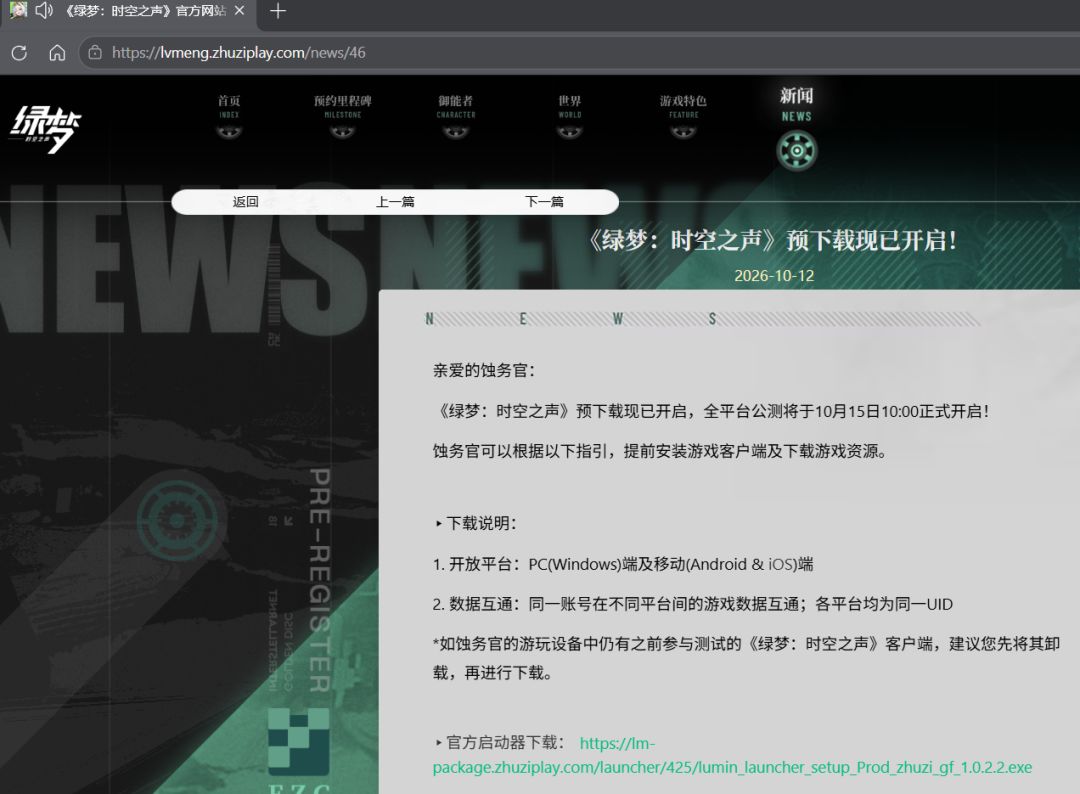Click the marker icon under 游戏特色
1080x794 pixels.
tap(683, 132)
